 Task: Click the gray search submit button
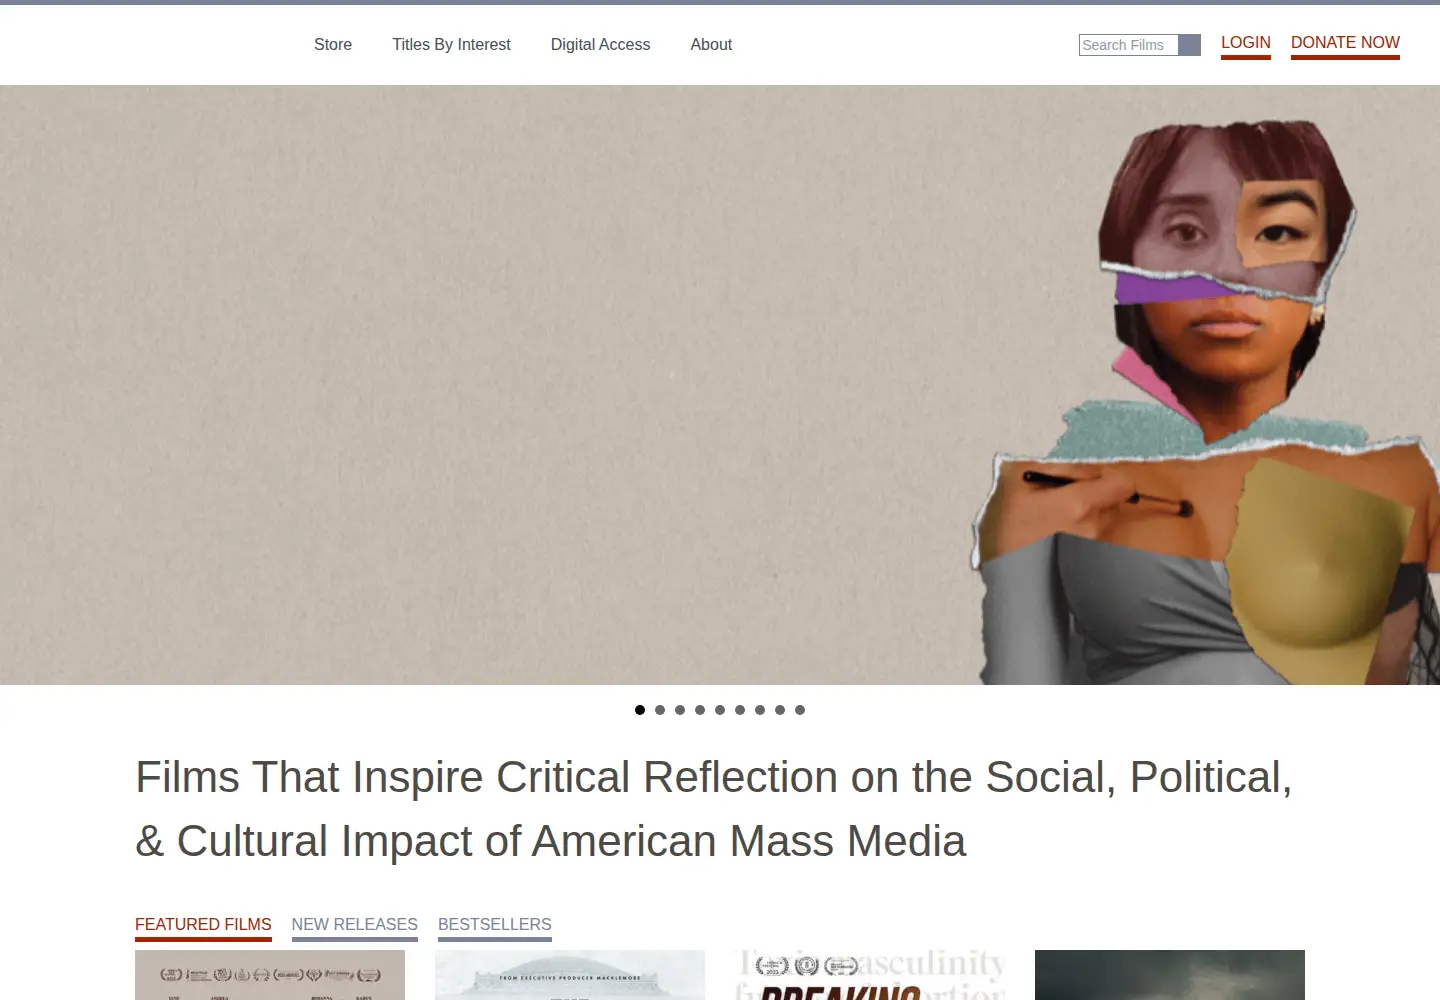[1189, 45]
